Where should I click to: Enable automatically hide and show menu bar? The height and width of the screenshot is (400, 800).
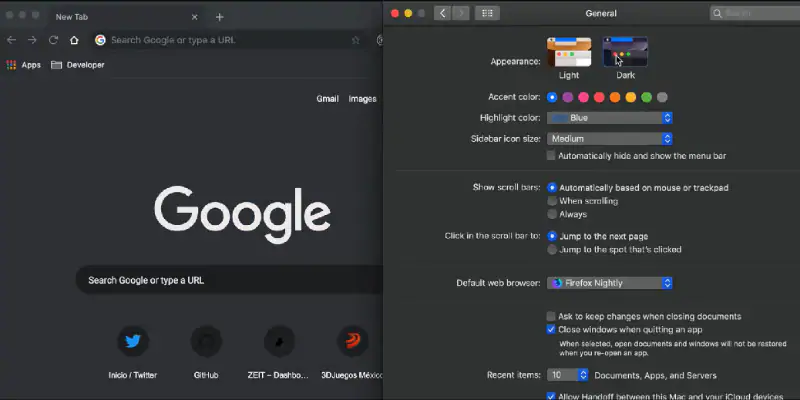(x=551, y=156)
